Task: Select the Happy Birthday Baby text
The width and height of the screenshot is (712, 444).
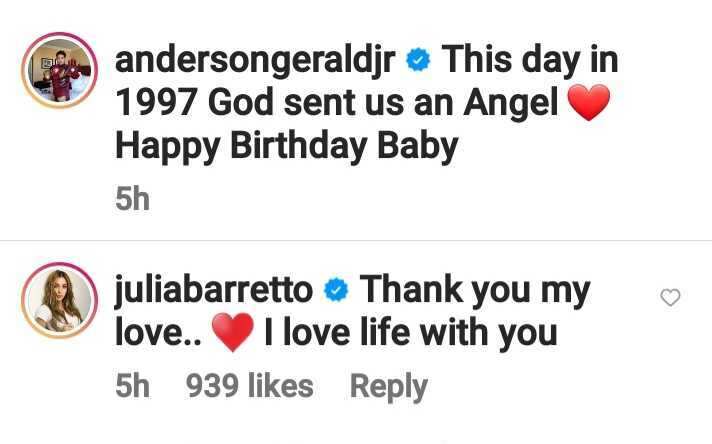Action: (287, 147)
